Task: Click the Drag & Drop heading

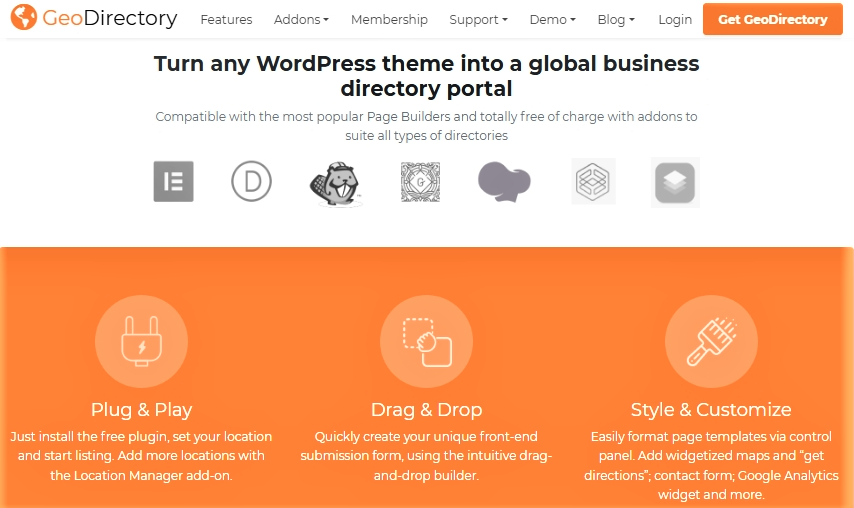Action: (426, 409)
